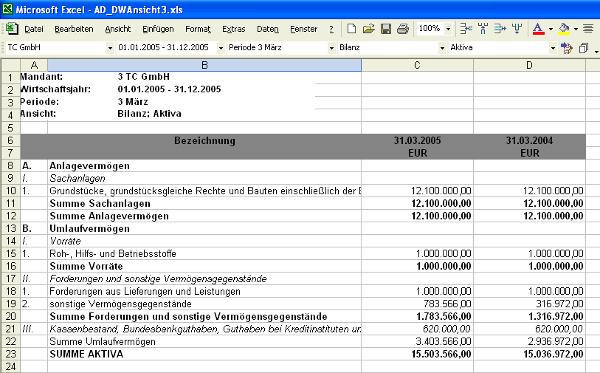
Task: Open the Daten menu
Action: [267, 29]
